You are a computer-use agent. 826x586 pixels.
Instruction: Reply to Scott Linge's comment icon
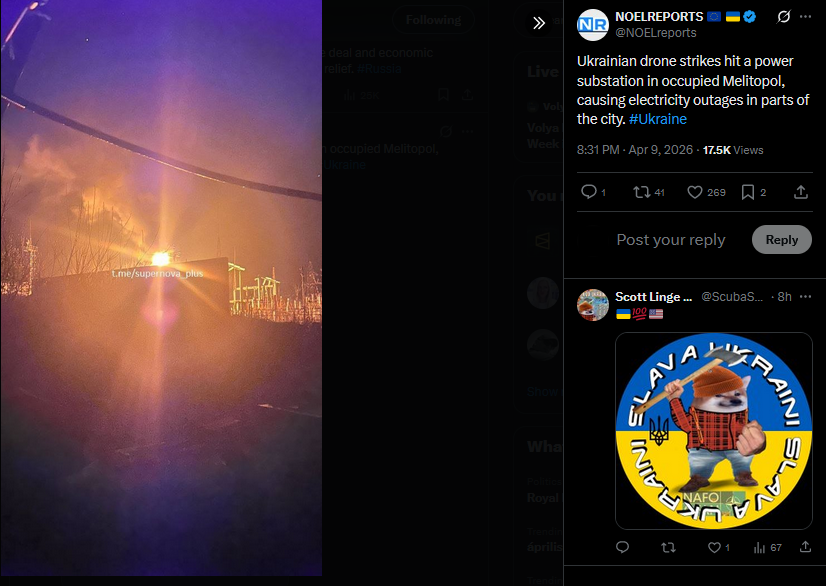pyautogui.click(x=622, y=548)
